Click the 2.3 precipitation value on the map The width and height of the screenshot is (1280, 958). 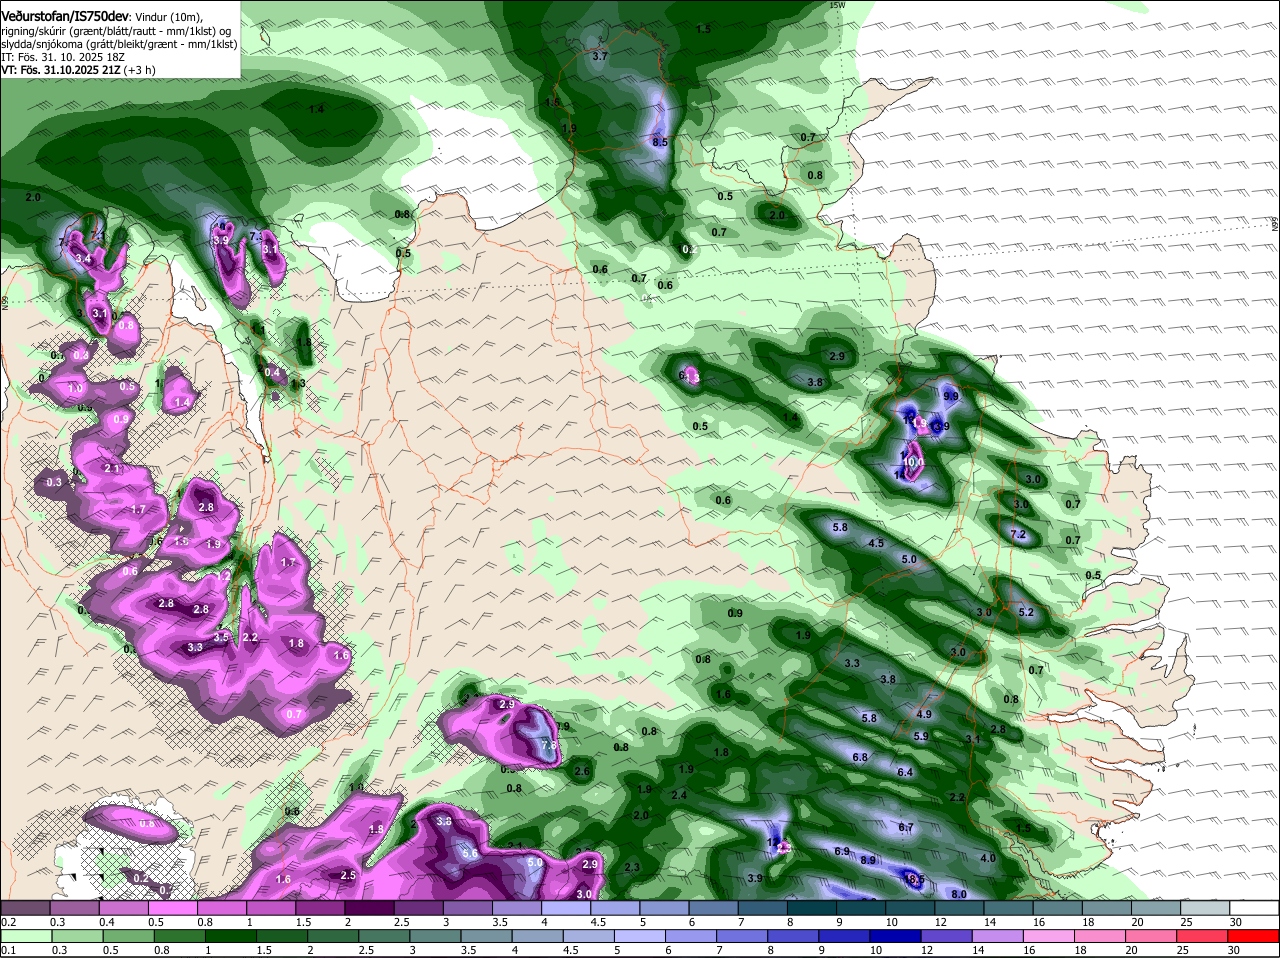(x=631, y=867)
